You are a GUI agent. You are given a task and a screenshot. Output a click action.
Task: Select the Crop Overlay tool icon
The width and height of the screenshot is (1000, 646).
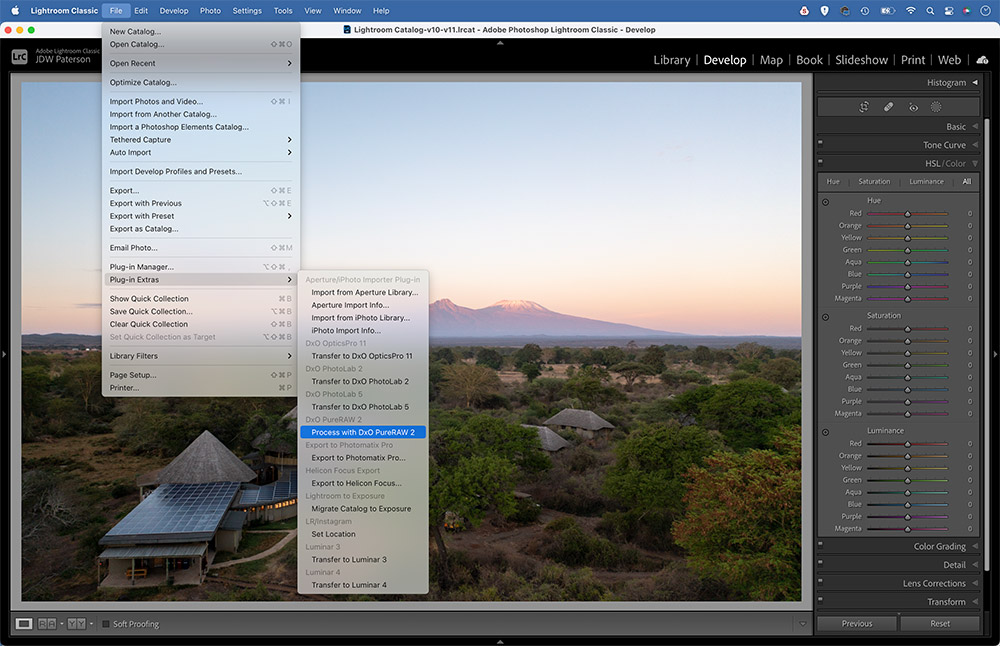pos(864,107)
